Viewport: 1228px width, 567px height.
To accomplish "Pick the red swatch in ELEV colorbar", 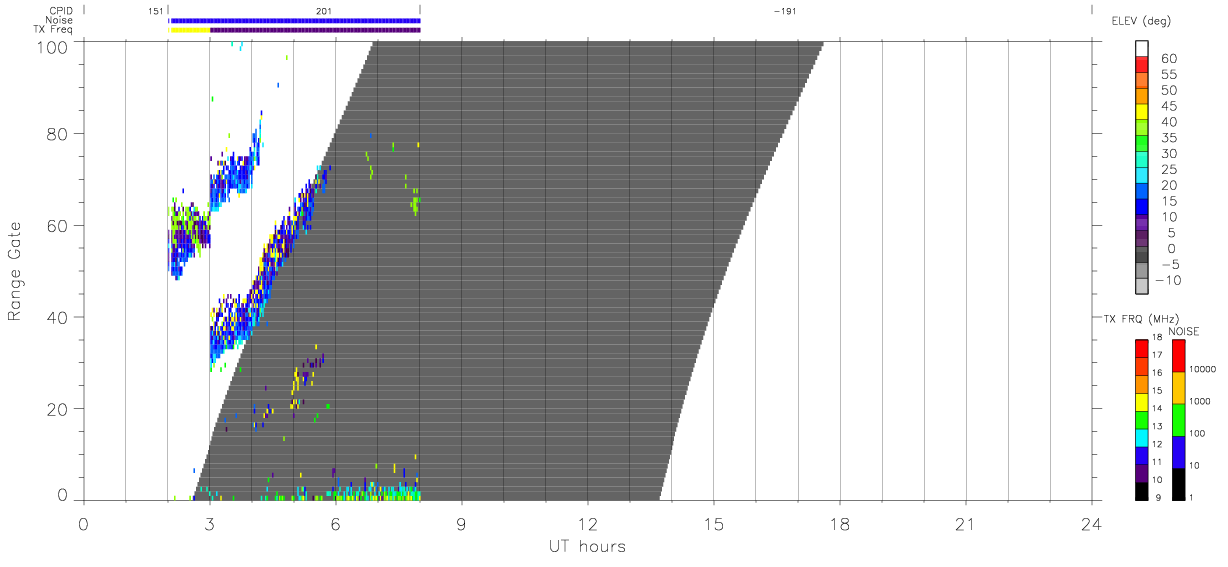I will tap(1142, 65).
